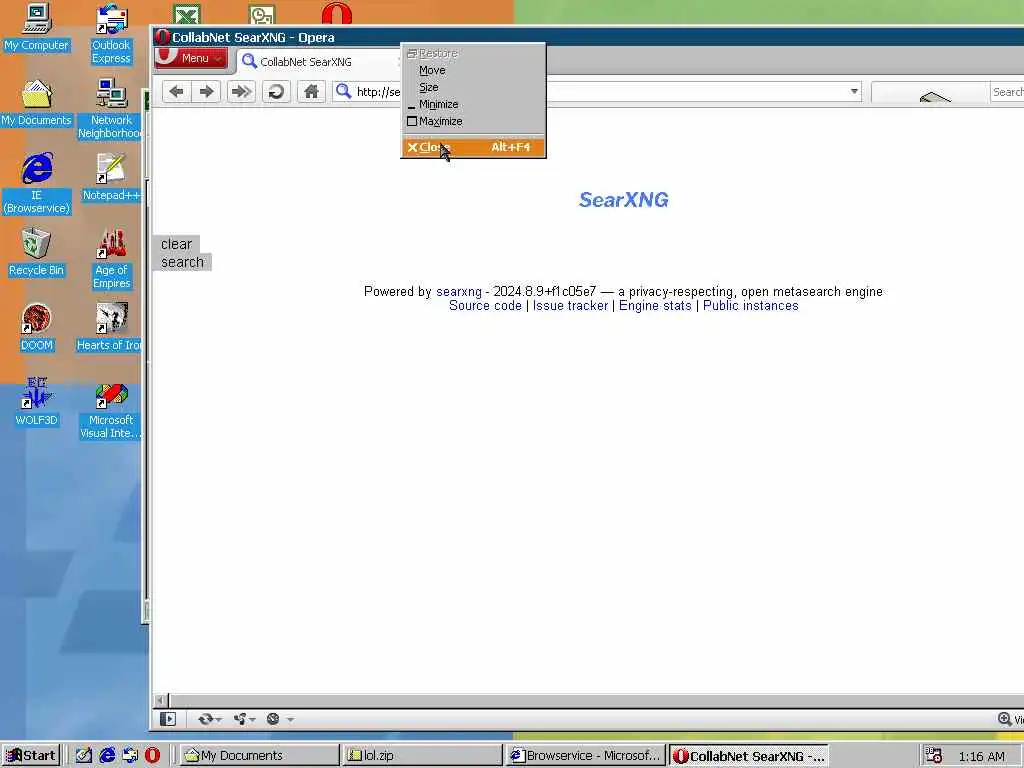Click the Fast Forward double-arrow button
This screenshot has height=768, width=1024.
click(241, 91)
